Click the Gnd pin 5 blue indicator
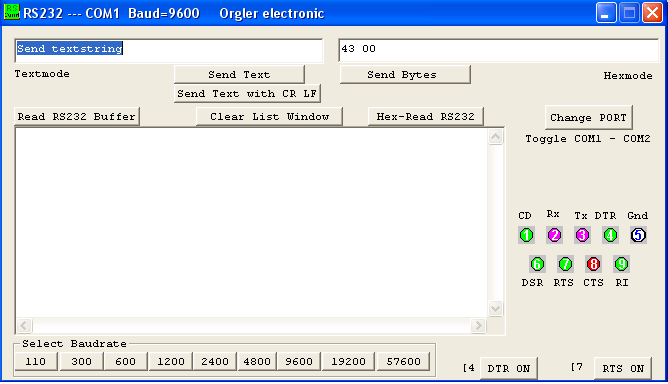The width and height of the screenshot is (668, 384). pyautogui.click(x=638, y=235)
